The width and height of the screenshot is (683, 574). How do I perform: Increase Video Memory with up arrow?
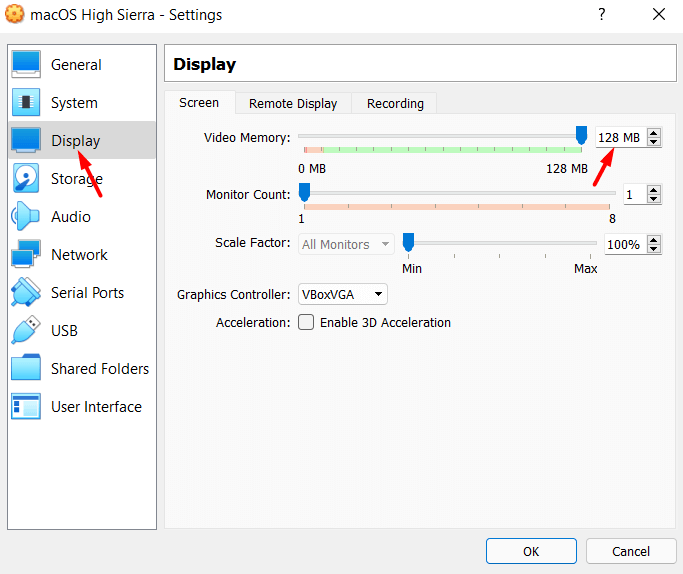tap(654, 133)
